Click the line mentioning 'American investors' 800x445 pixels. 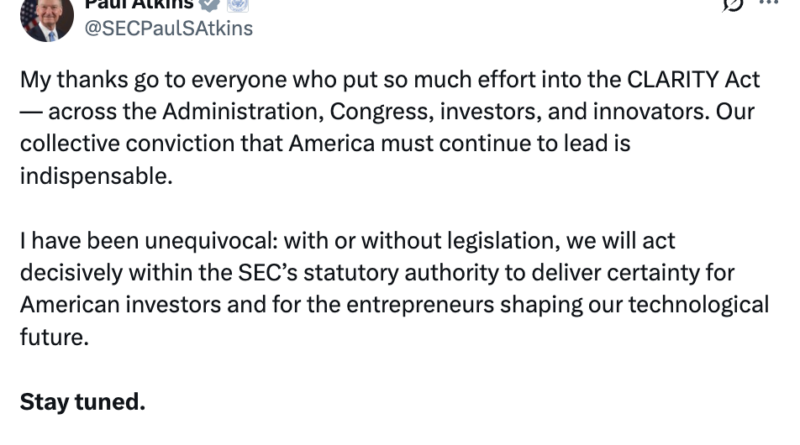[x=394, y=305]
